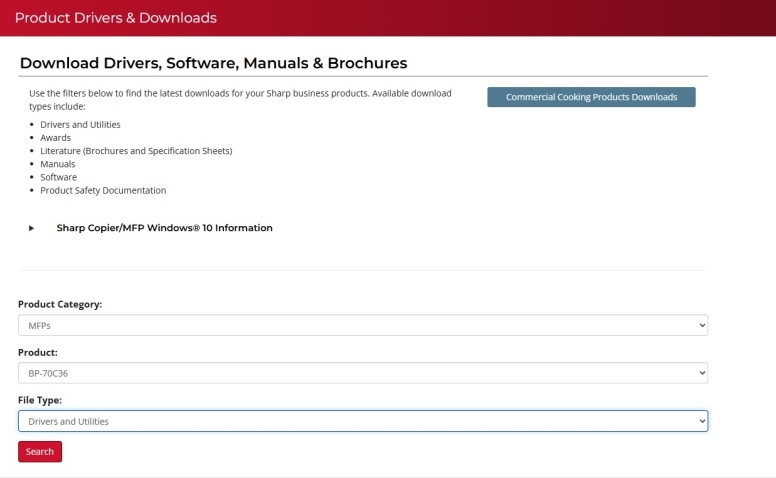Click the 'File Type:' field label
Viewport: 776px width, 478px height.
point(40,400)
